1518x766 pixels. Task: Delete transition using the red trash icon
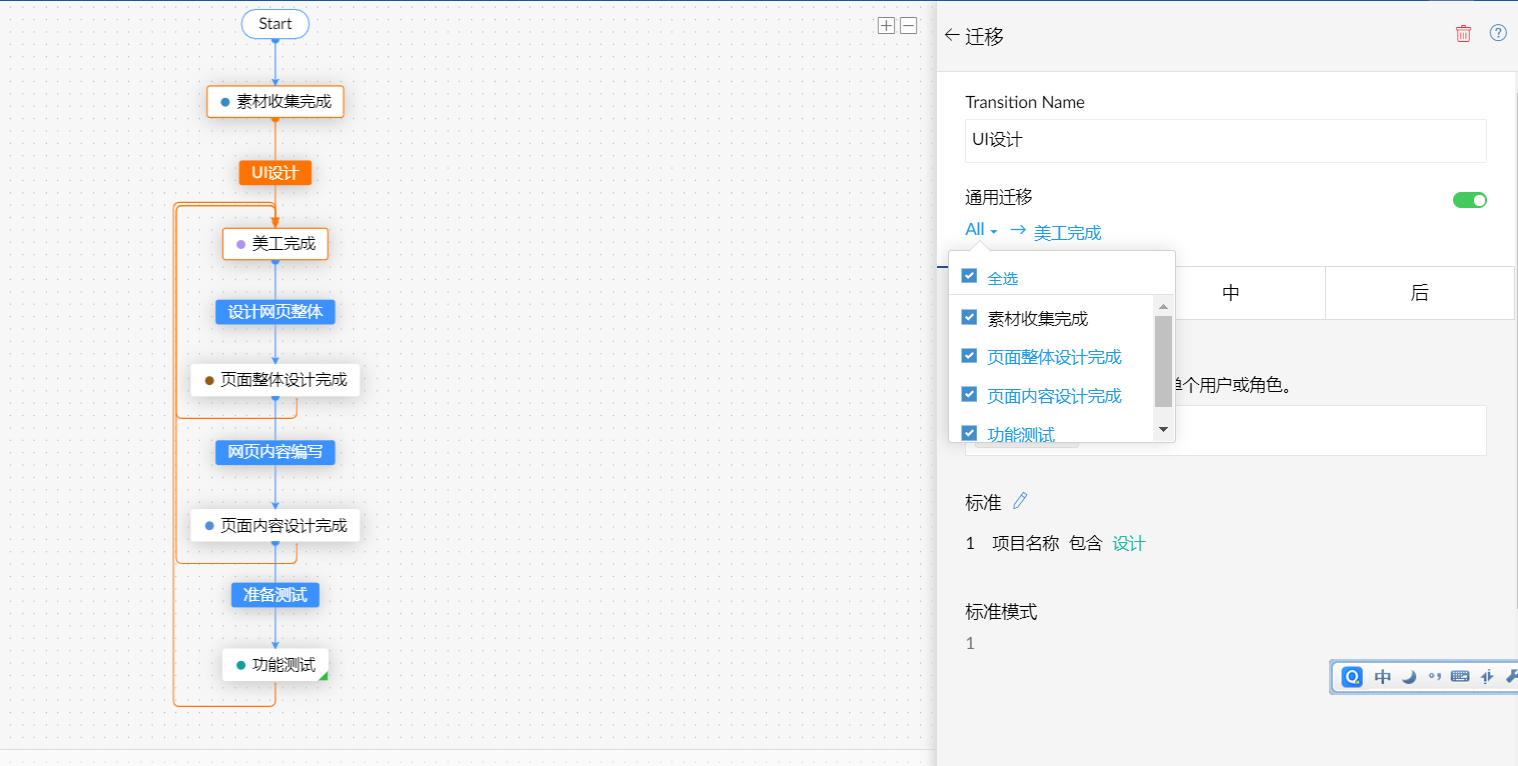point(1463,33)
